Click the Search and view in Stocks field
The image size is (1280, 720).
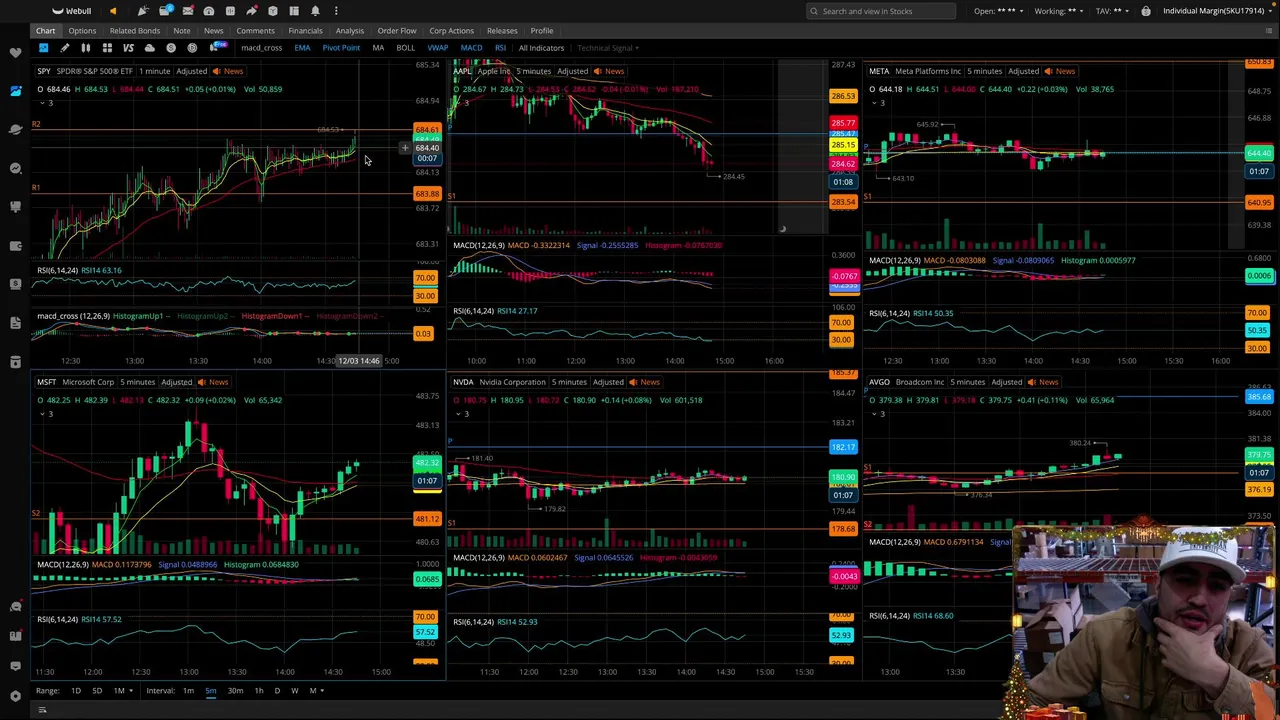coord(880,11)
